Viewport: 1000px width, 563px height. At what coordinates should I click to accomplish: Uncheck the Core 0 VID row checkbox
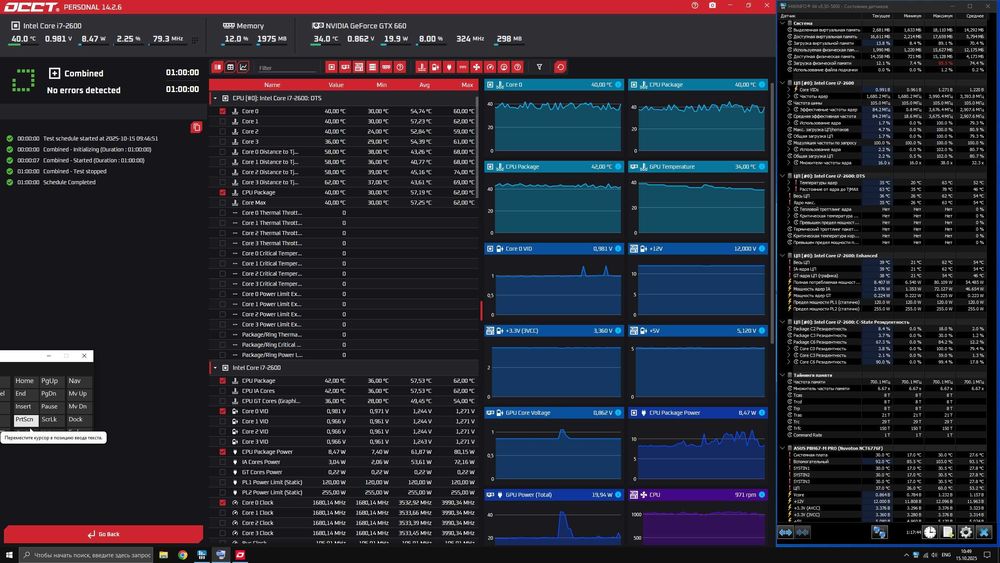[x=223, y=411]
